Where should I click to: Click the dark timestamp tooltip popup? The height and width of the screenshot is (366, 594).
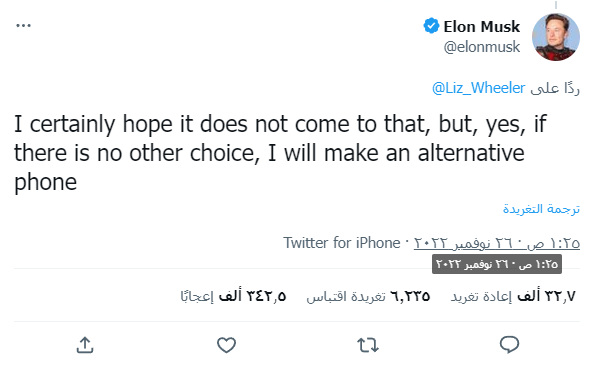coord(497,264)
